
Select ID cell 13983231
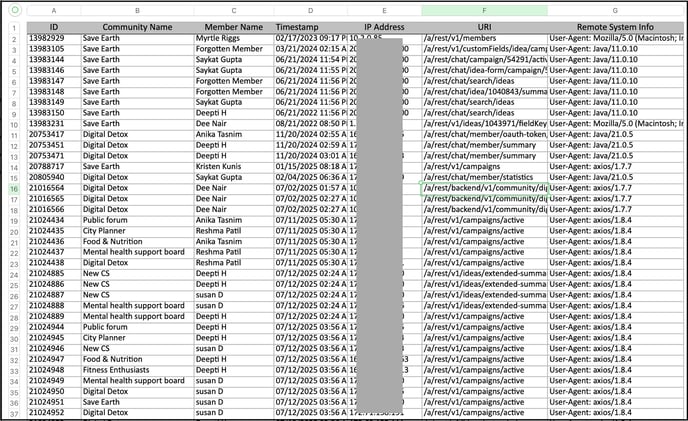tap(54, 124)
